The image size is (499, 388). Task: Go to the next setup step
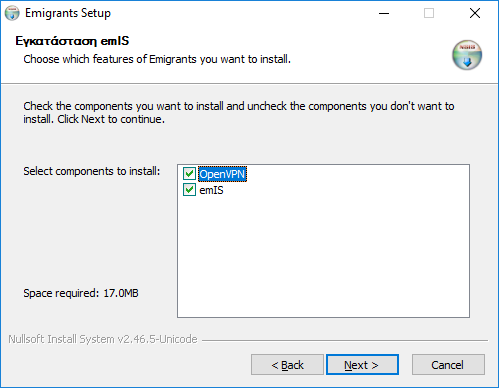tap(362, 365)
